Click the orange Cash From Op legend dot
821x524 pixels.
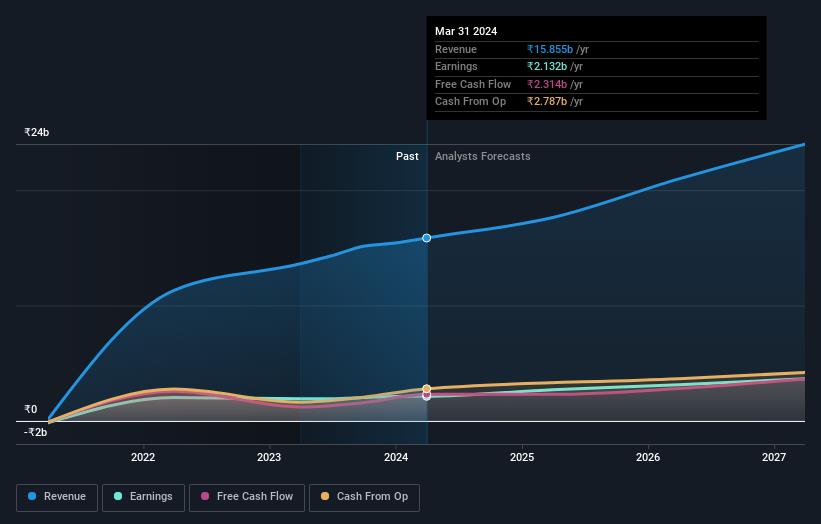[325, 496]
